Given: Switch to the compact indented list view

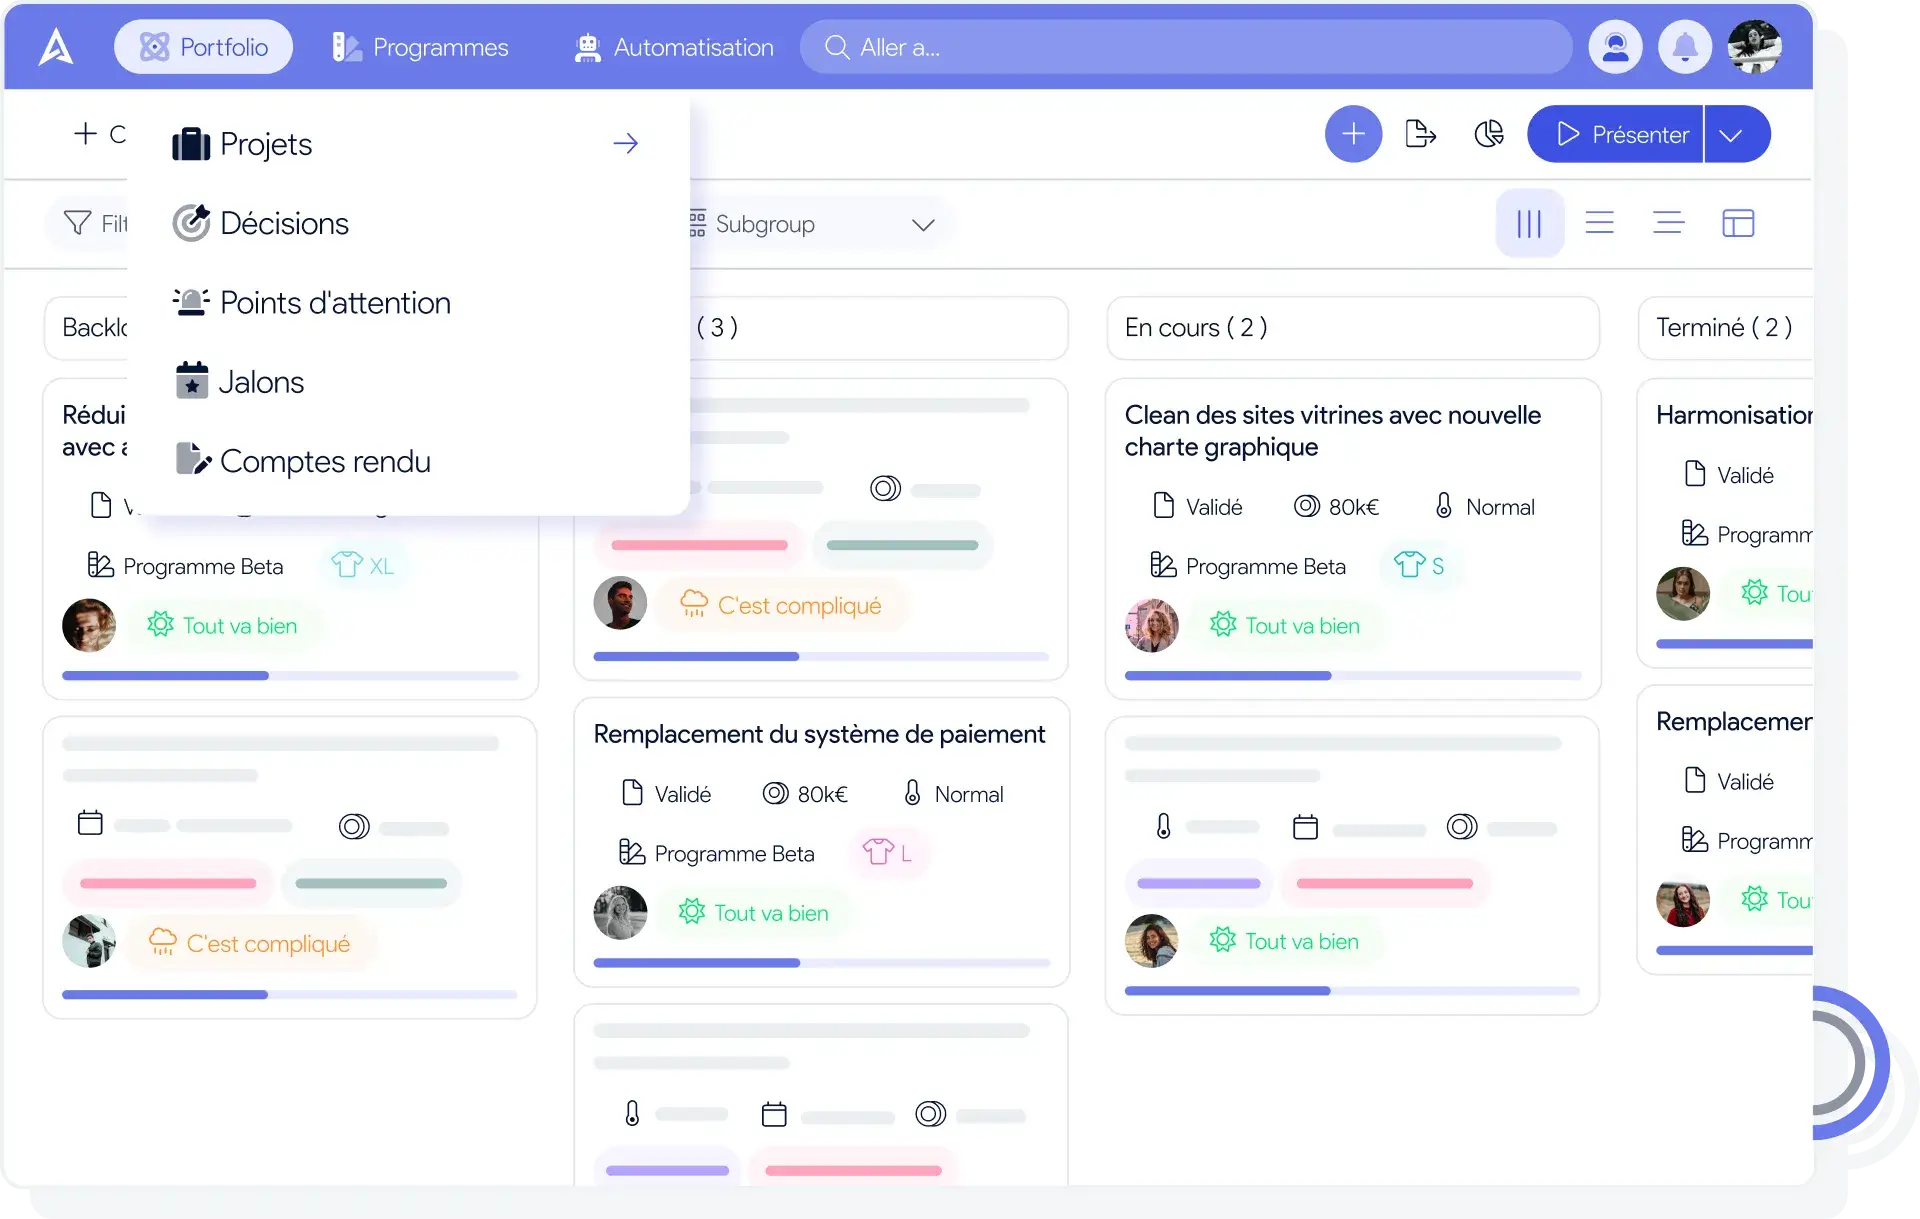Looking at the screenshot, I should click(x=1668, y=223).
